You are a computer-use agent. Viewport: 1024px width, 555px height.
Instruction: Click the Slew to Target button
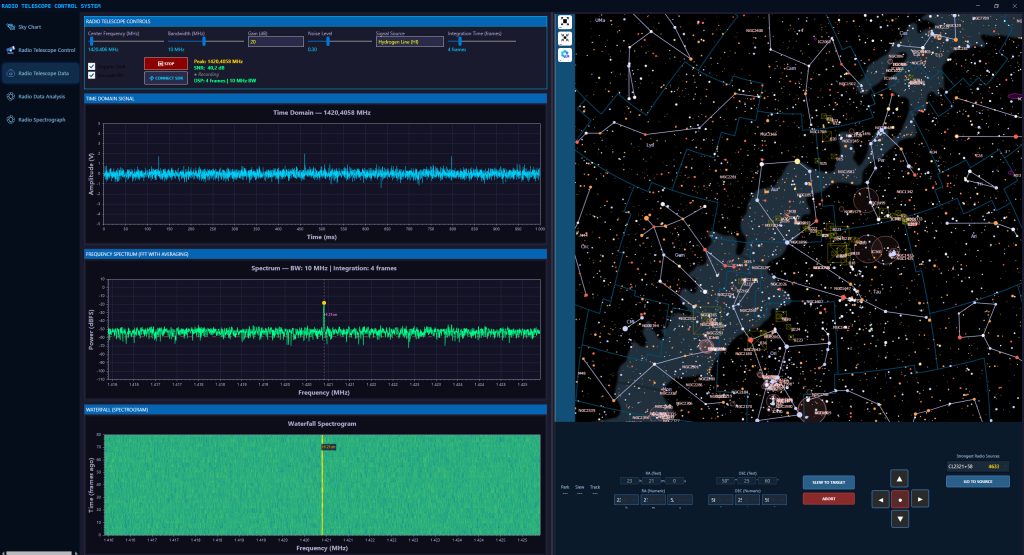click(x=828, y=482)
